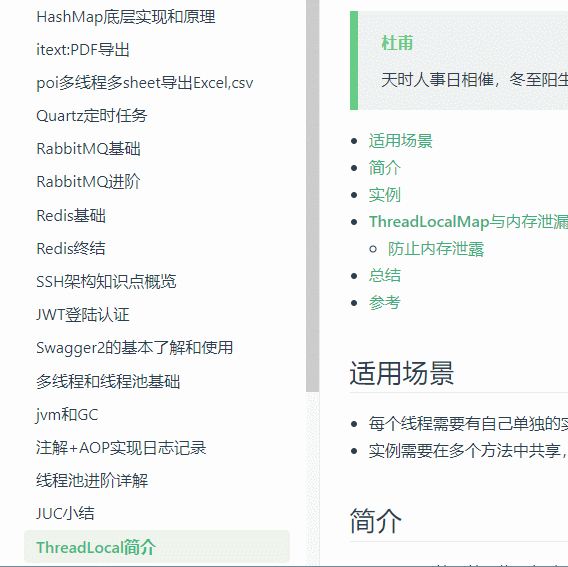Open 多线程和线程池基础 sidebar link

click(x=108, y=382)
